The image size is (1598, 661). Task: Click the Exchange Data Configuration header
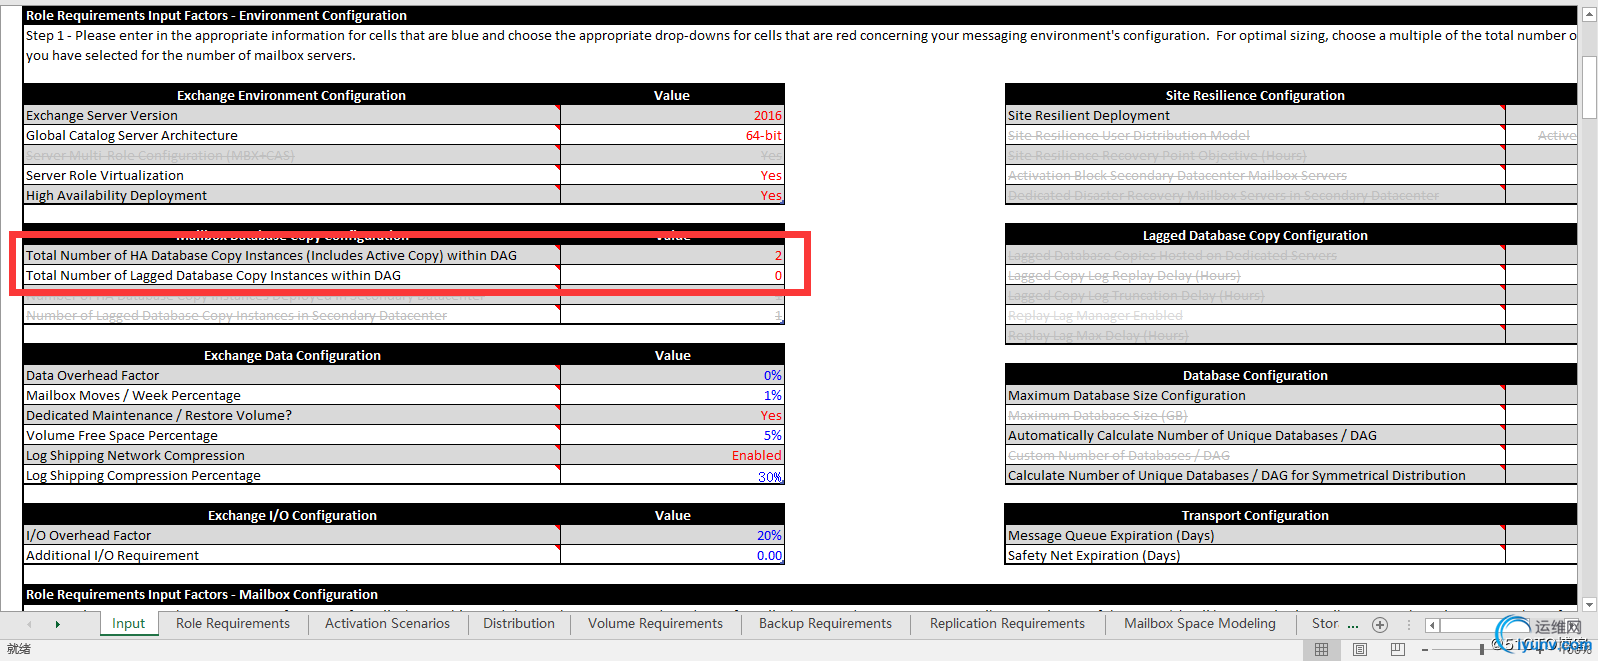pyautogui.click(x=292, y=355)
